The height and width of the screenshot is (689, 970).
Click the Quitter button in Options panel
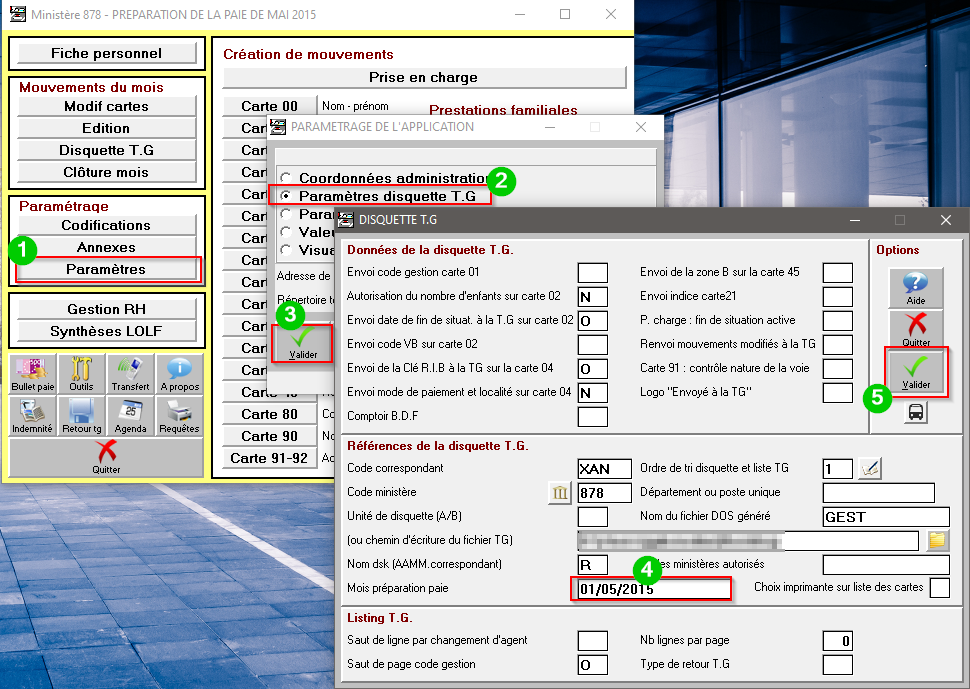tap(916, 330)
